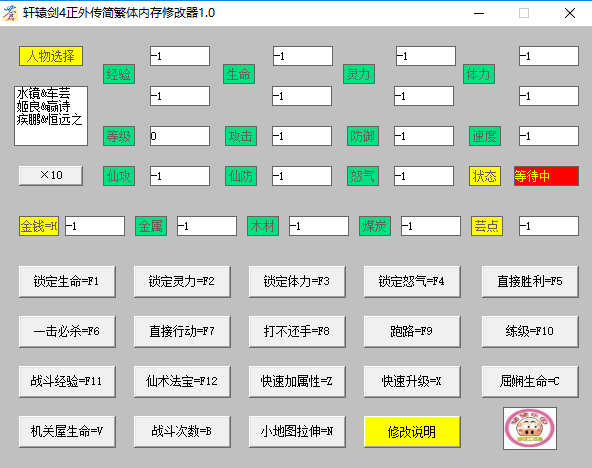Enable 一击必杀=F6 button
The width and height of the screenshot is (592, 468).
coord(67,331)
